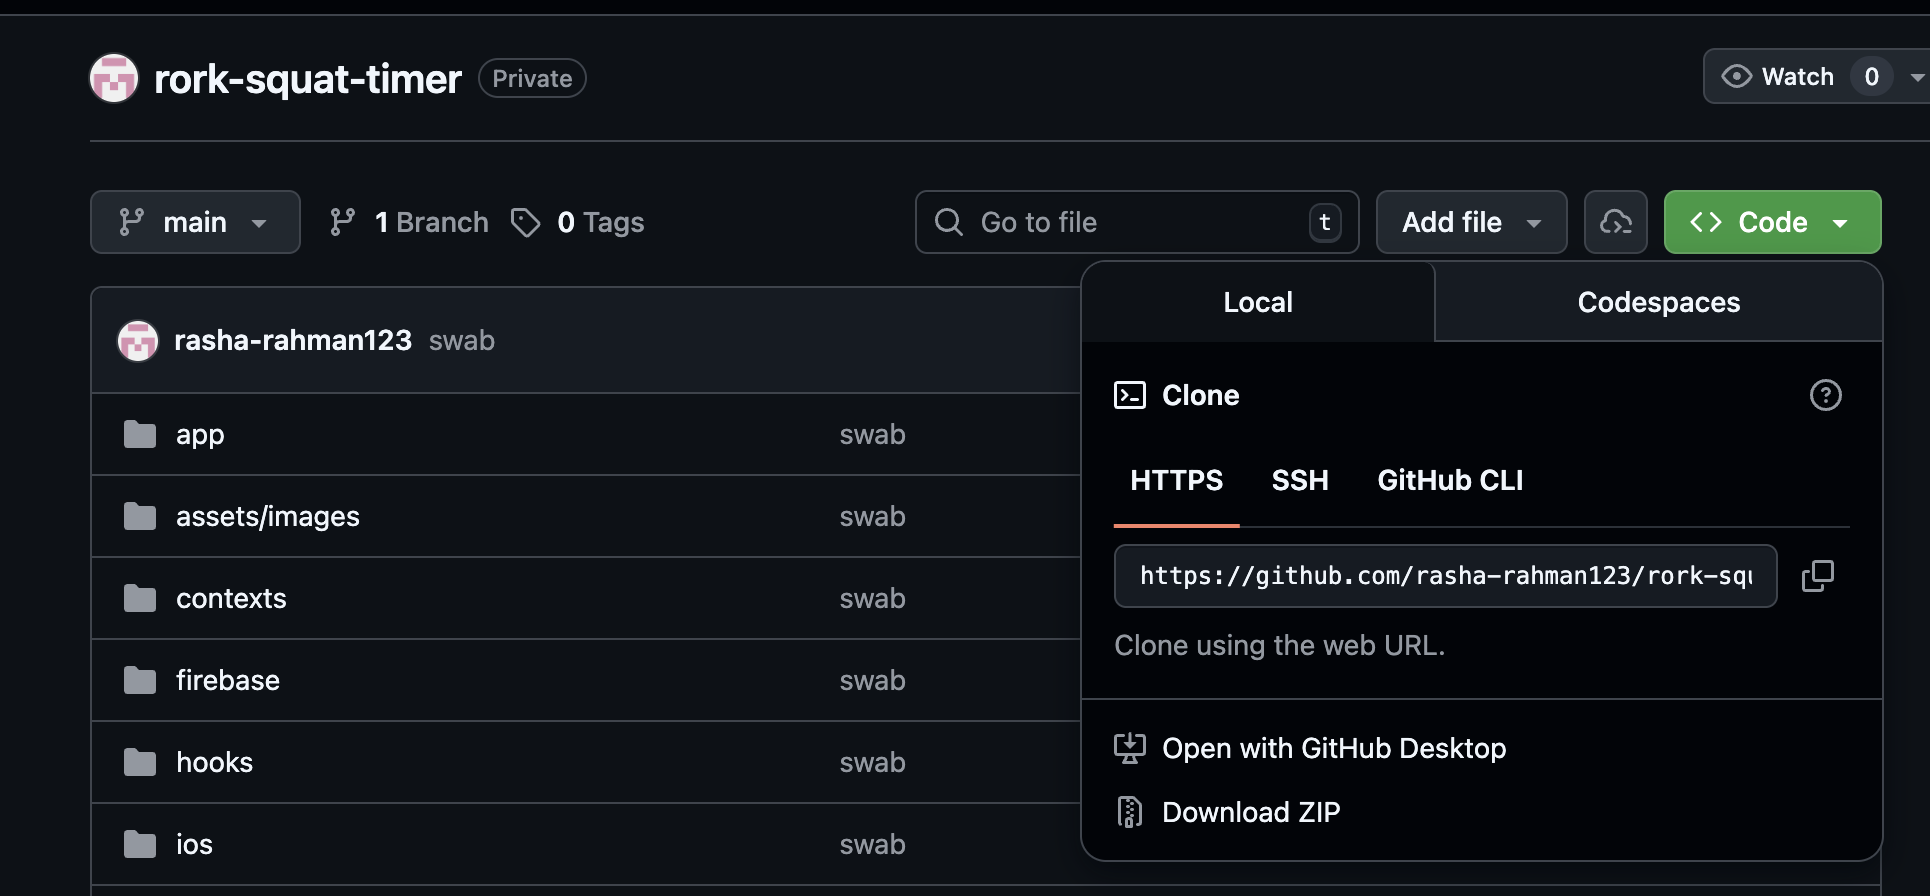Click the Private visibility badge
The width and height of the screenshot is (1930, 896).
click(532, 78)
